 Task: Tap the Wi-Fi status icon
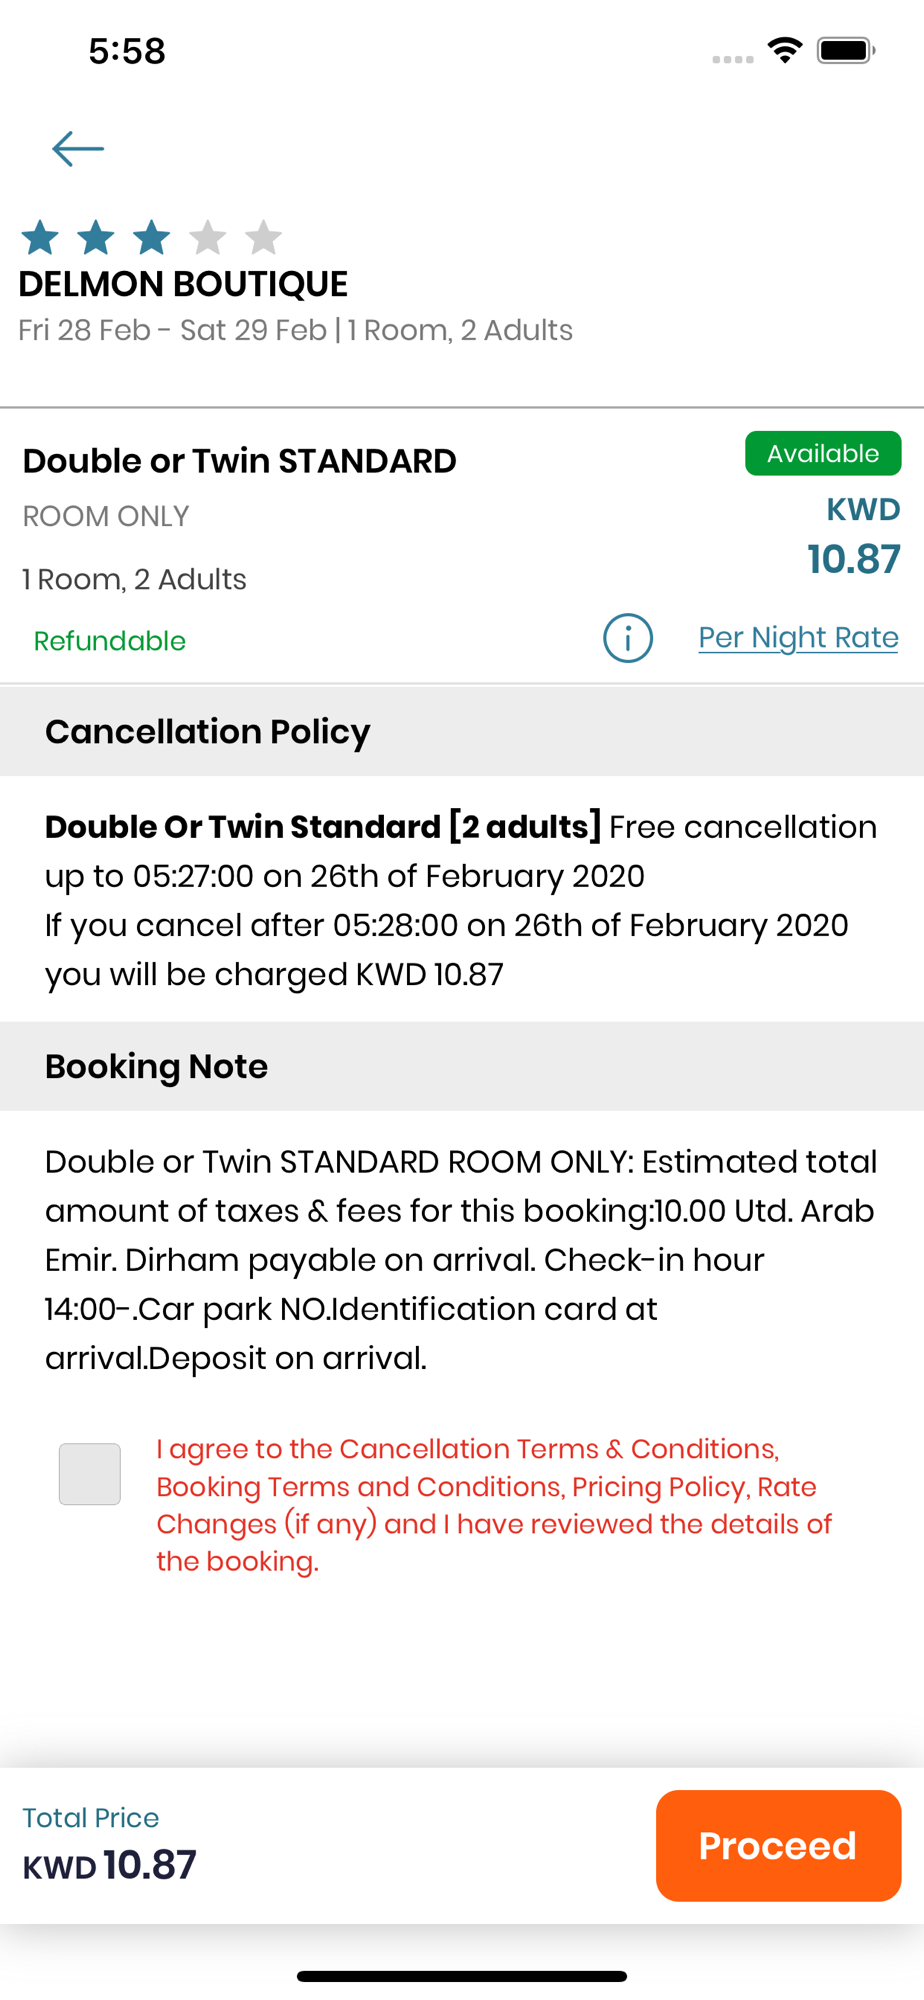click(x=785, y=50)
